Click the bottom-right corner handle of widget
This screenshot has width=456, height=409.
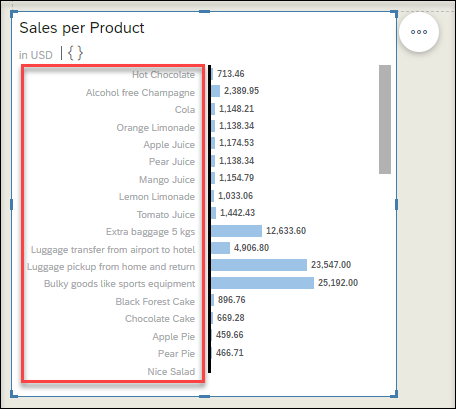394,394
